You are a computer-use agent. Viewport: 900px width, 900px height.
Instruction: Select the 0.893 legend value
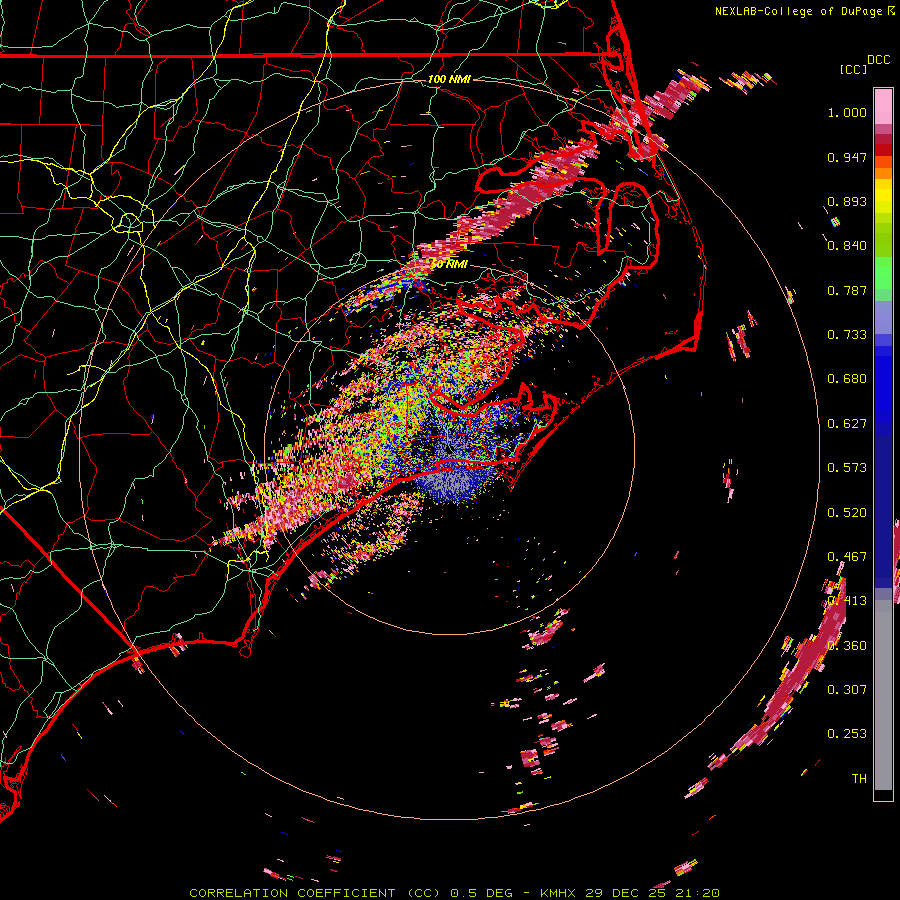tap(847, 201)
